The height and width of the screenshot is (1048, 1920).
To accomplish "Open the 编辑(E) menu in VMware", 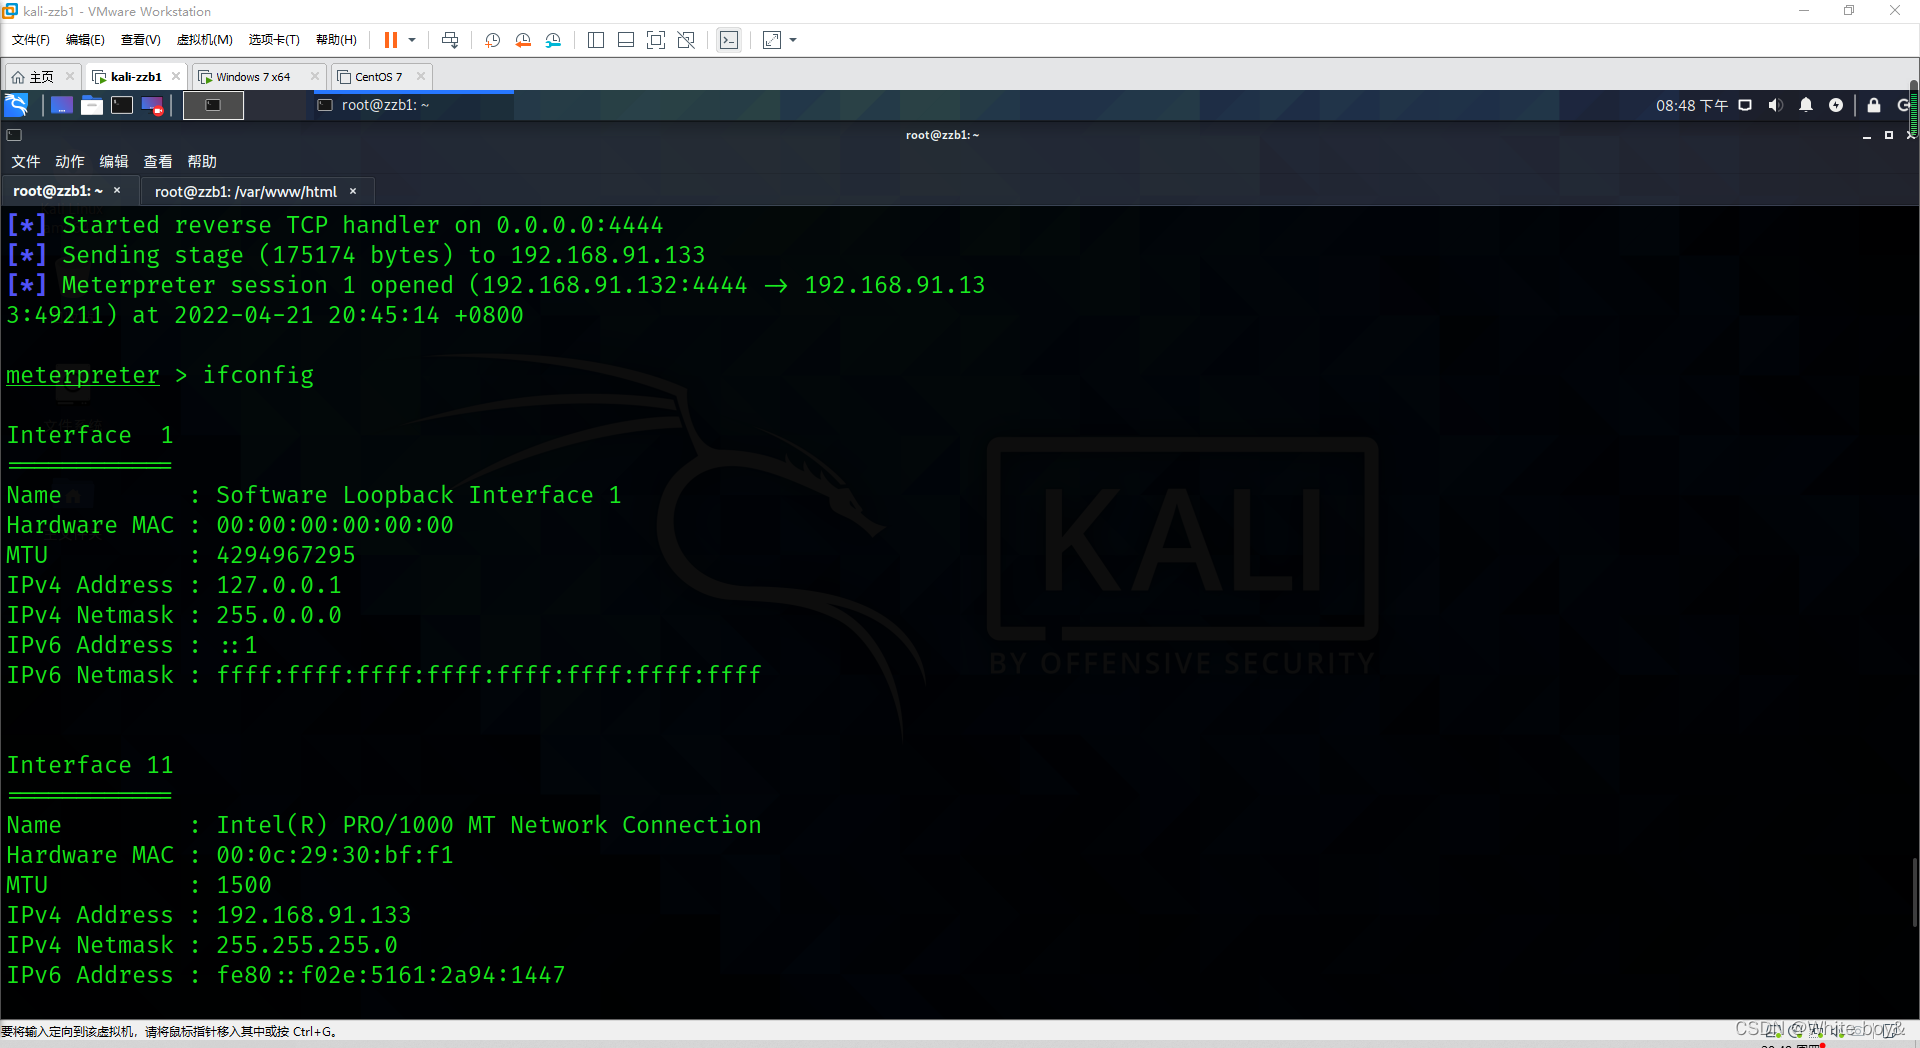I will click(85, 40).
